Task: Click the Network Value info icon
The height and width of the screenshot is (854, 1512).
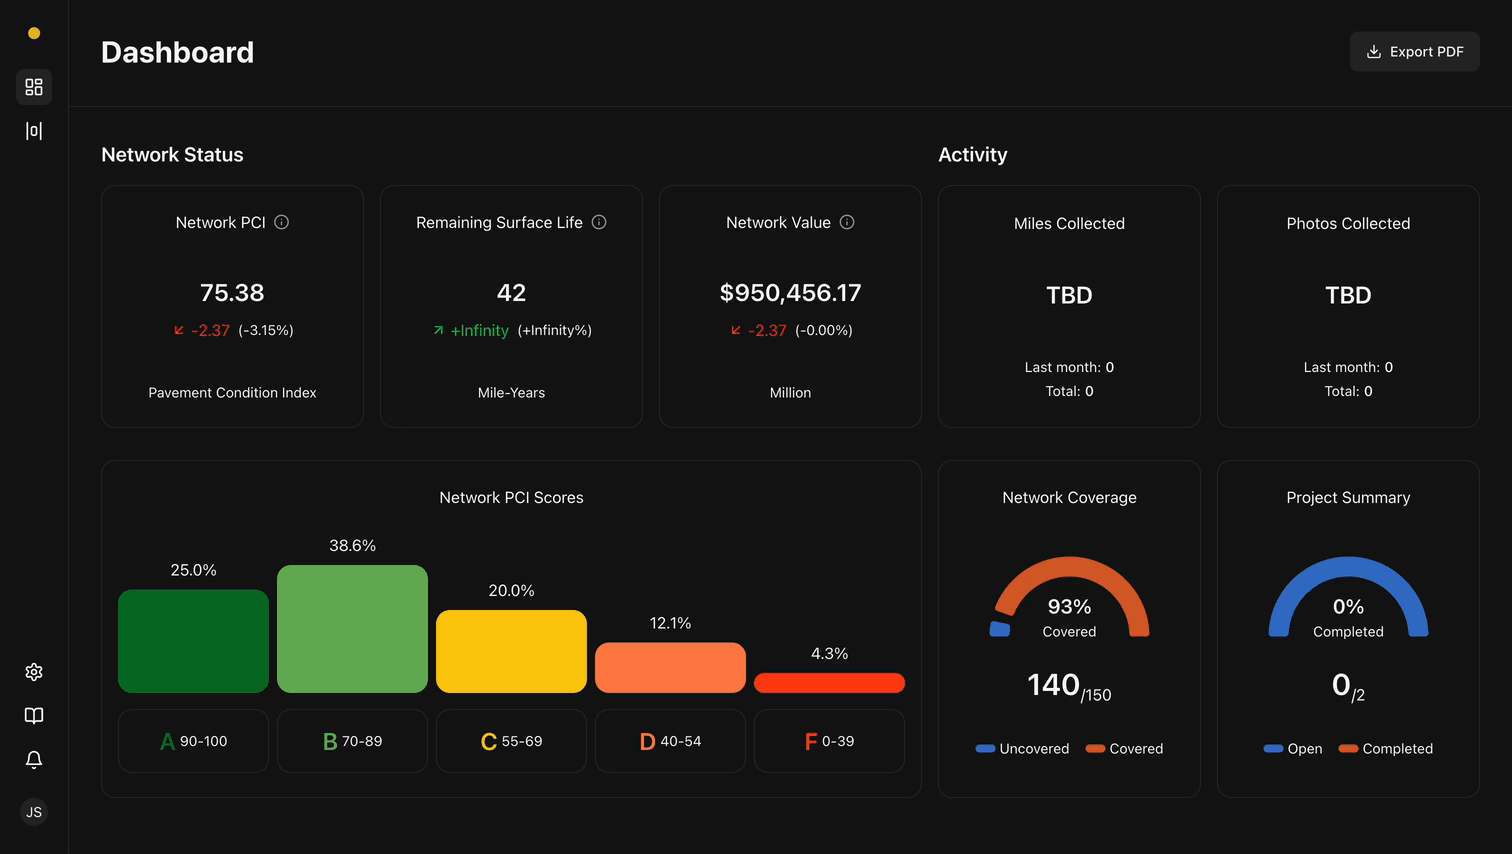Action: [x=847, y=222]
